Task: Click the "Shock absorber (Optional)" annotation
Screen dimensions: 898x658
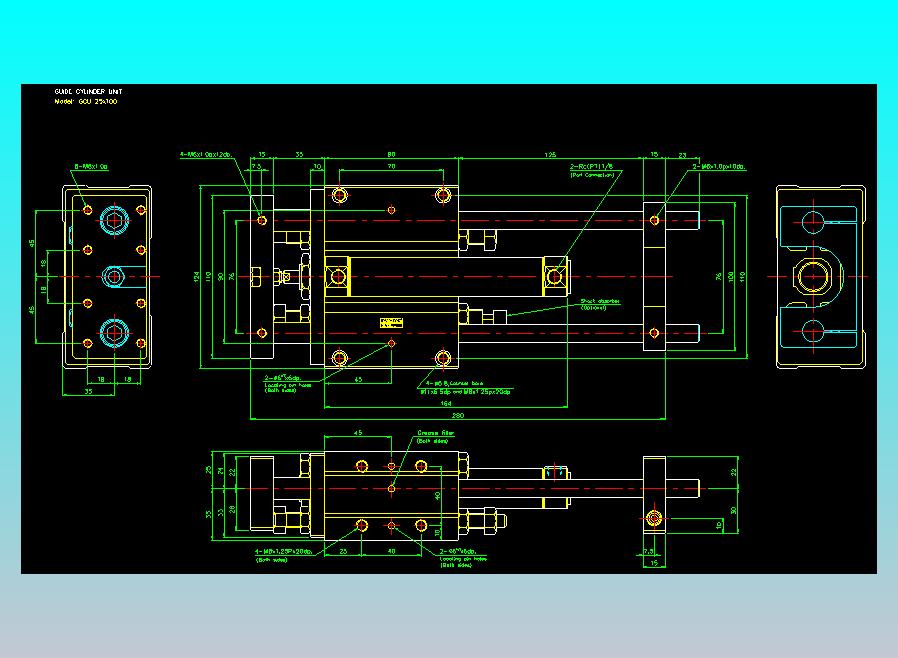Action: coord(600,304)
